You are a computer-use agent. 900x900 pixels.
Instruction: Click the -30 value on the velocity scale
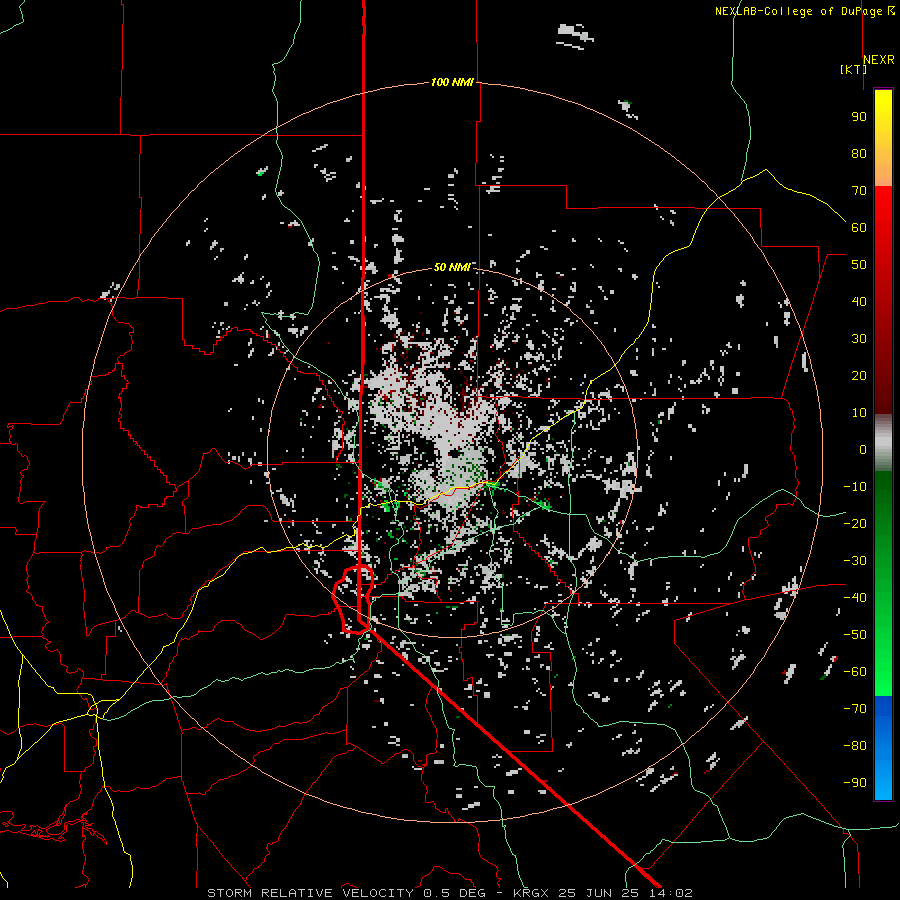(x=855, y=561)
